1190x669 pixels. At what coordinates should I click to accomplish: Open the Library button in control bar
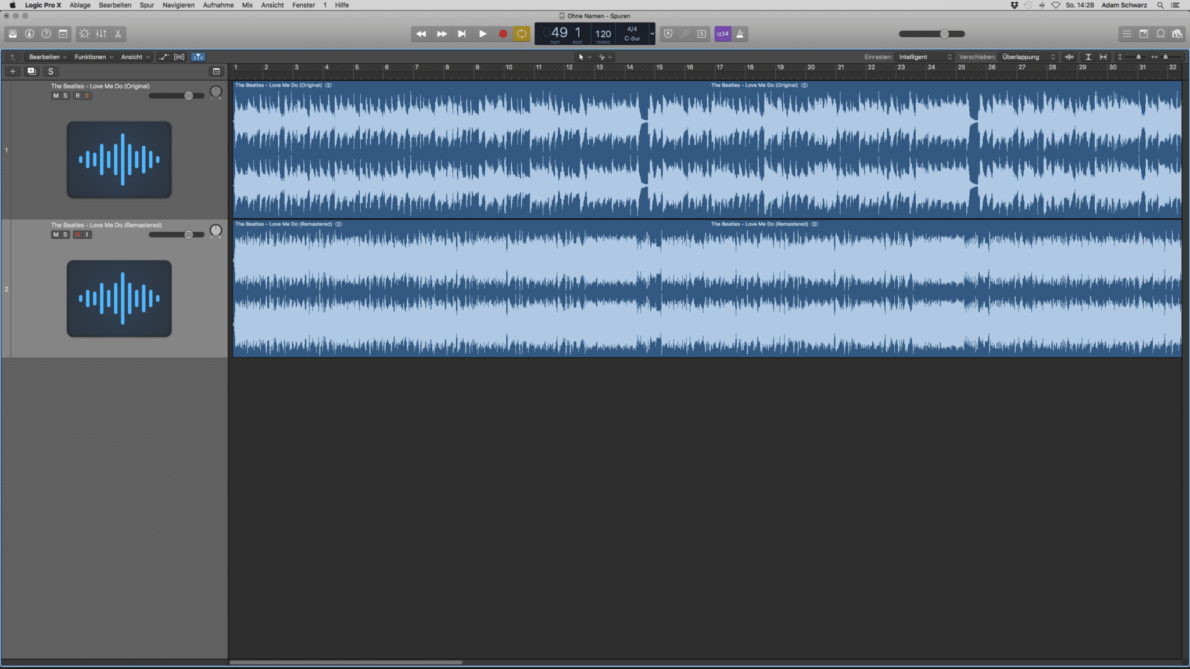(13, 34)
